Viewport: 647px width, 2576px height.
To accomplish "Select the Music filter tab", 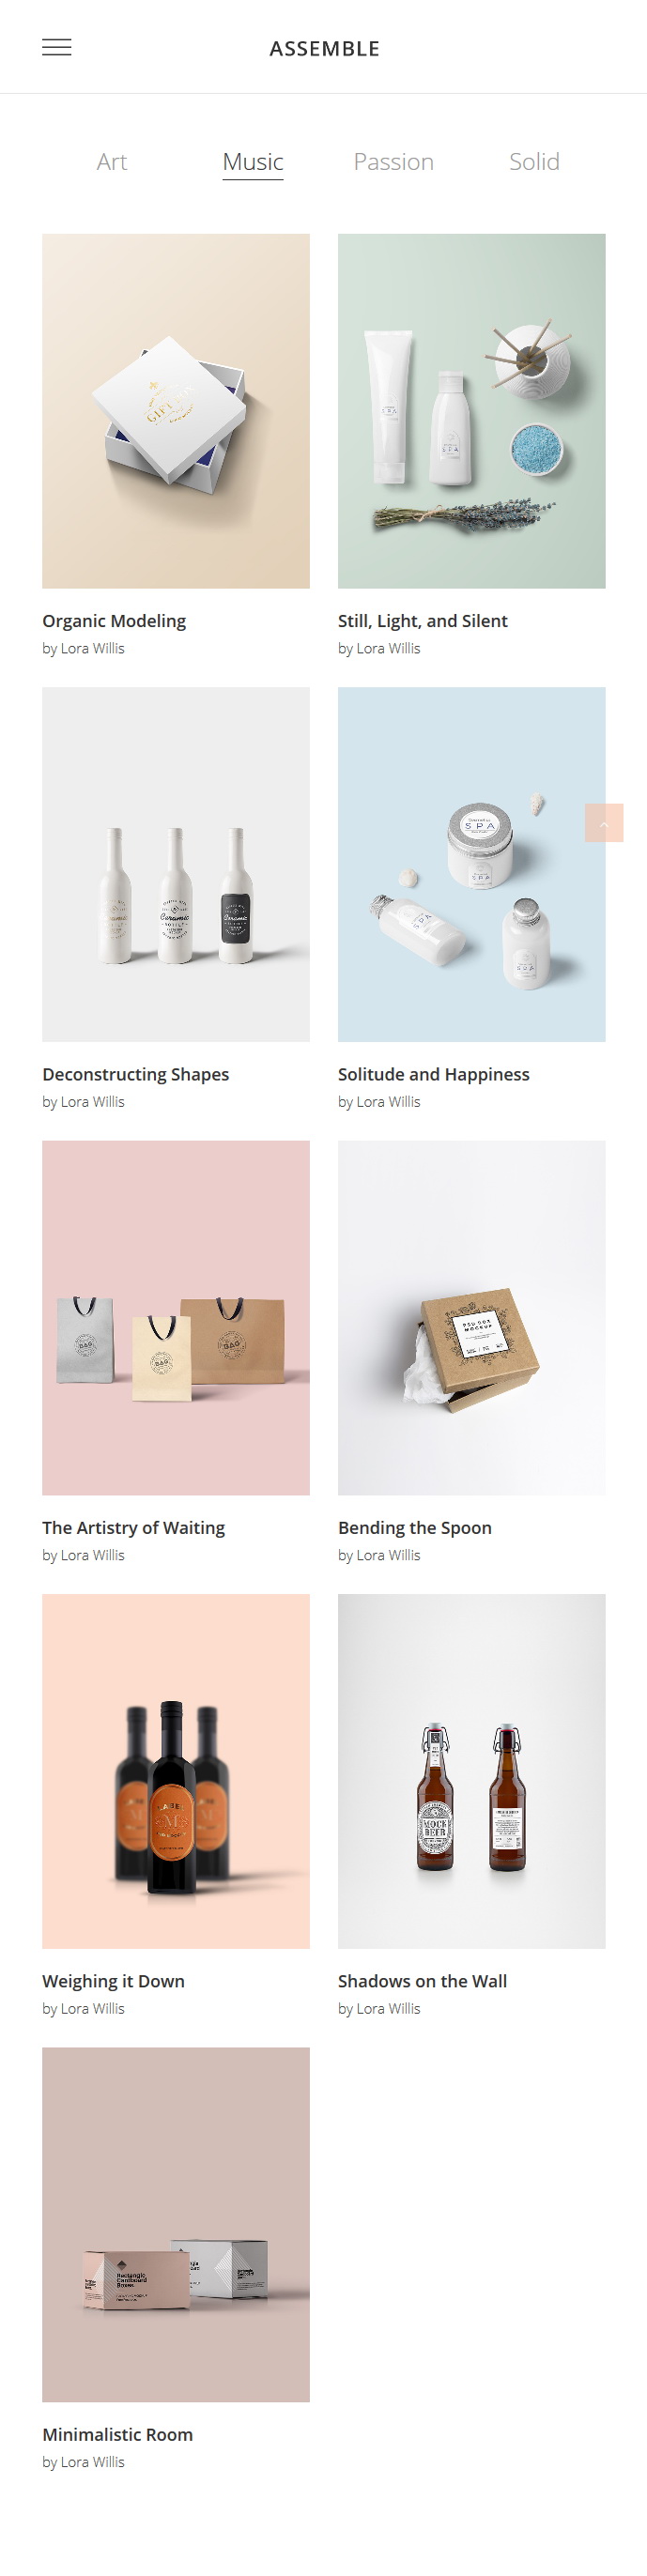I will coord(253,162).
